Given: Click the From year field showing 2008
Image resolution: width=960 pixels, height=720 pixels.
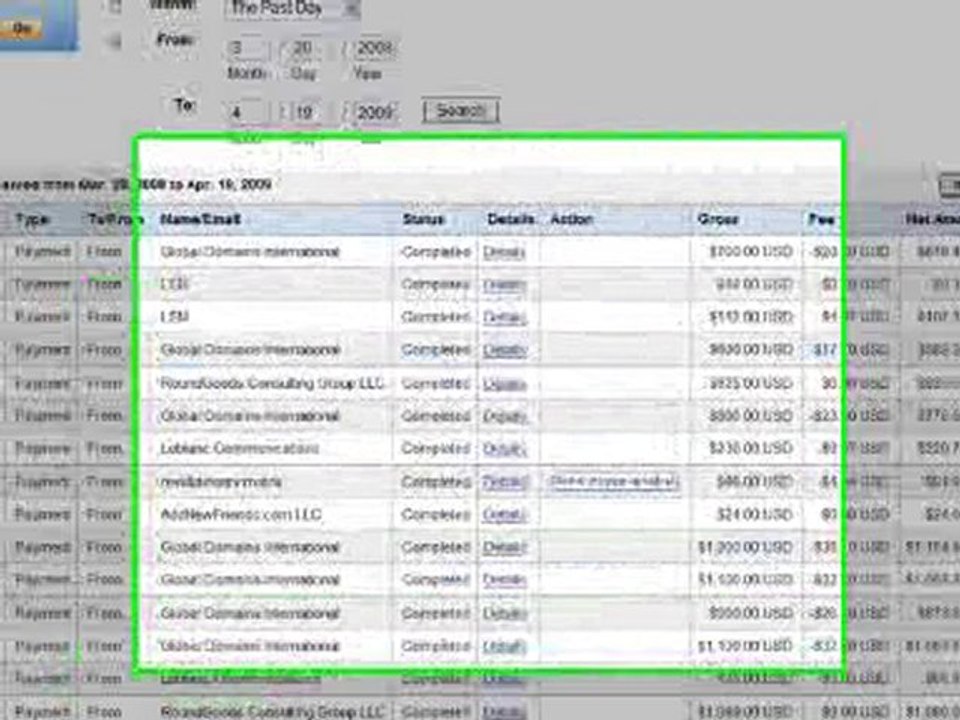Looking at the screenshot, I should click(x=374, y=48).
